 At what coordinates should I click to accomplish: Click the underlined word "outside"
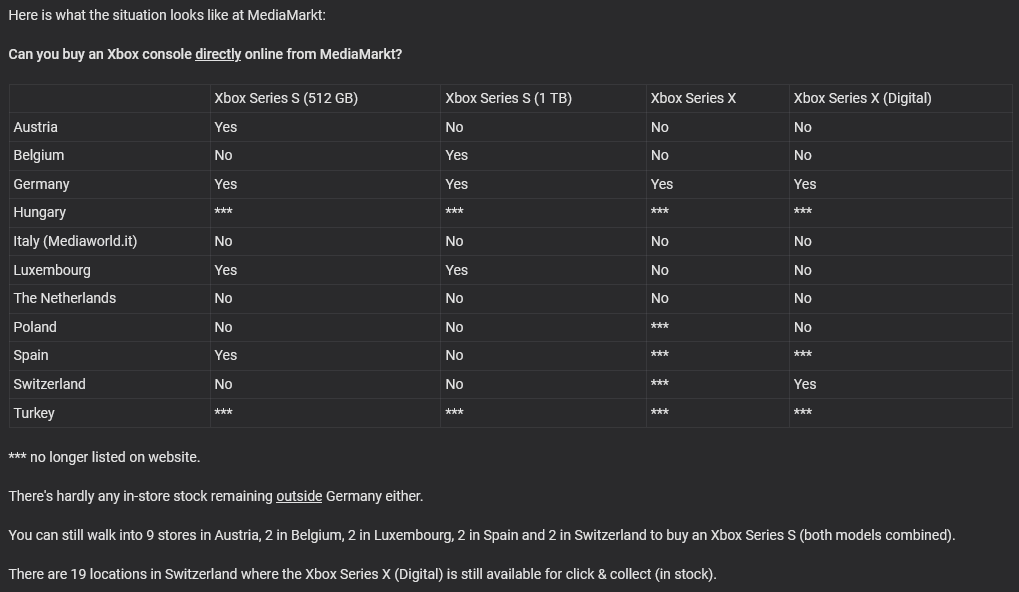pyautogui.click(x=299, y=496)
